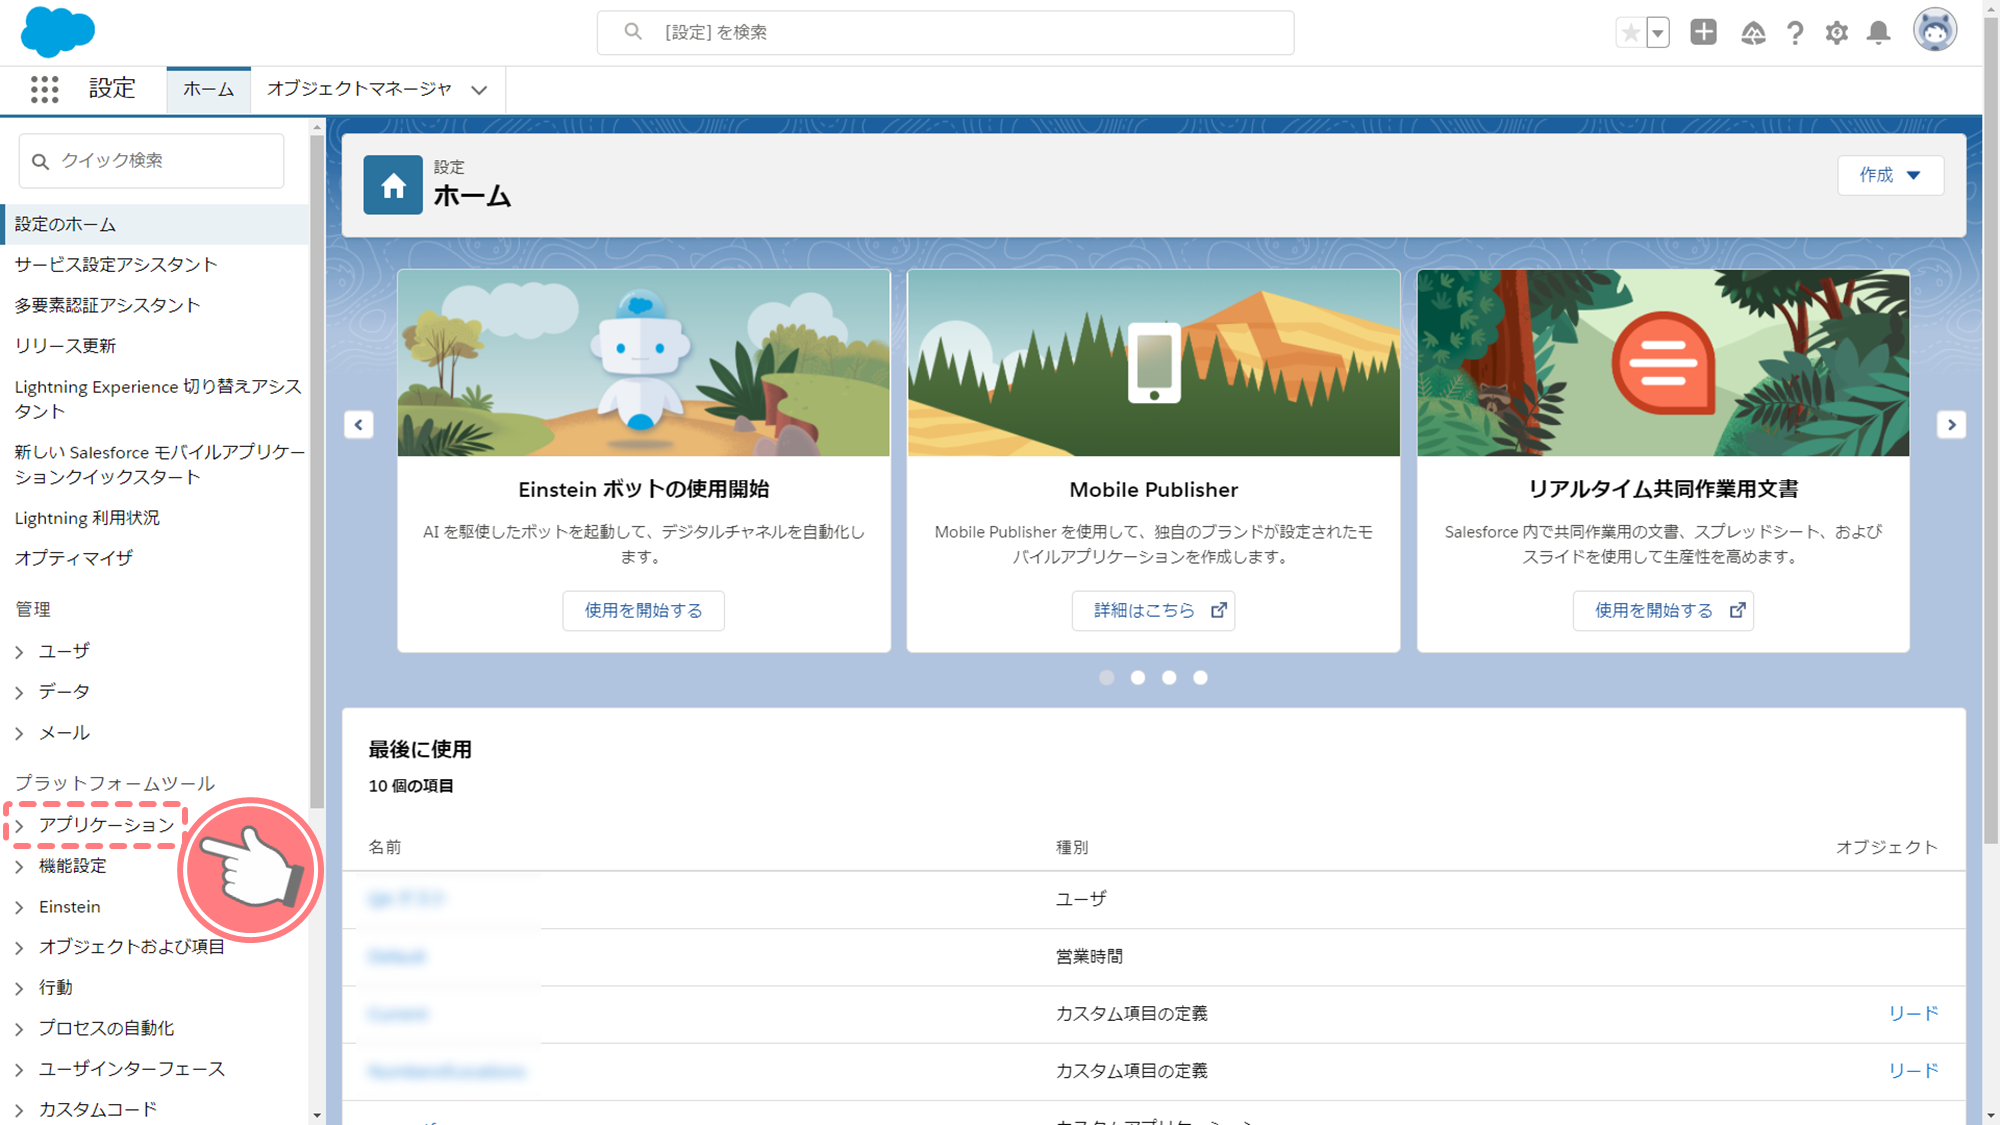Expand the Einstein tree node
The image size is (2000, 1125).
[19, 907]
